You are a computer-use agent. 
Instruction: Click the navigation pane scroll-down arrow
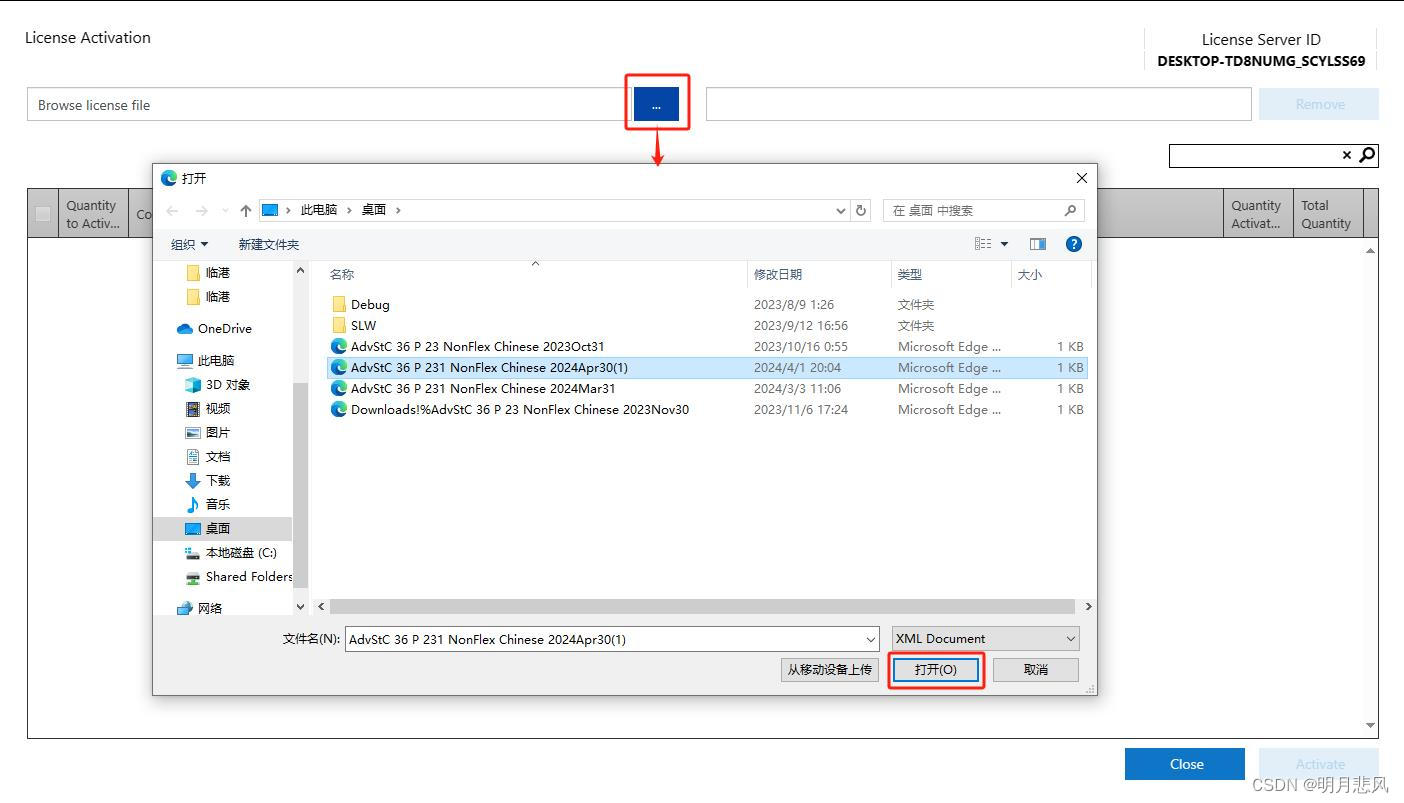click(x=300, y=607)
